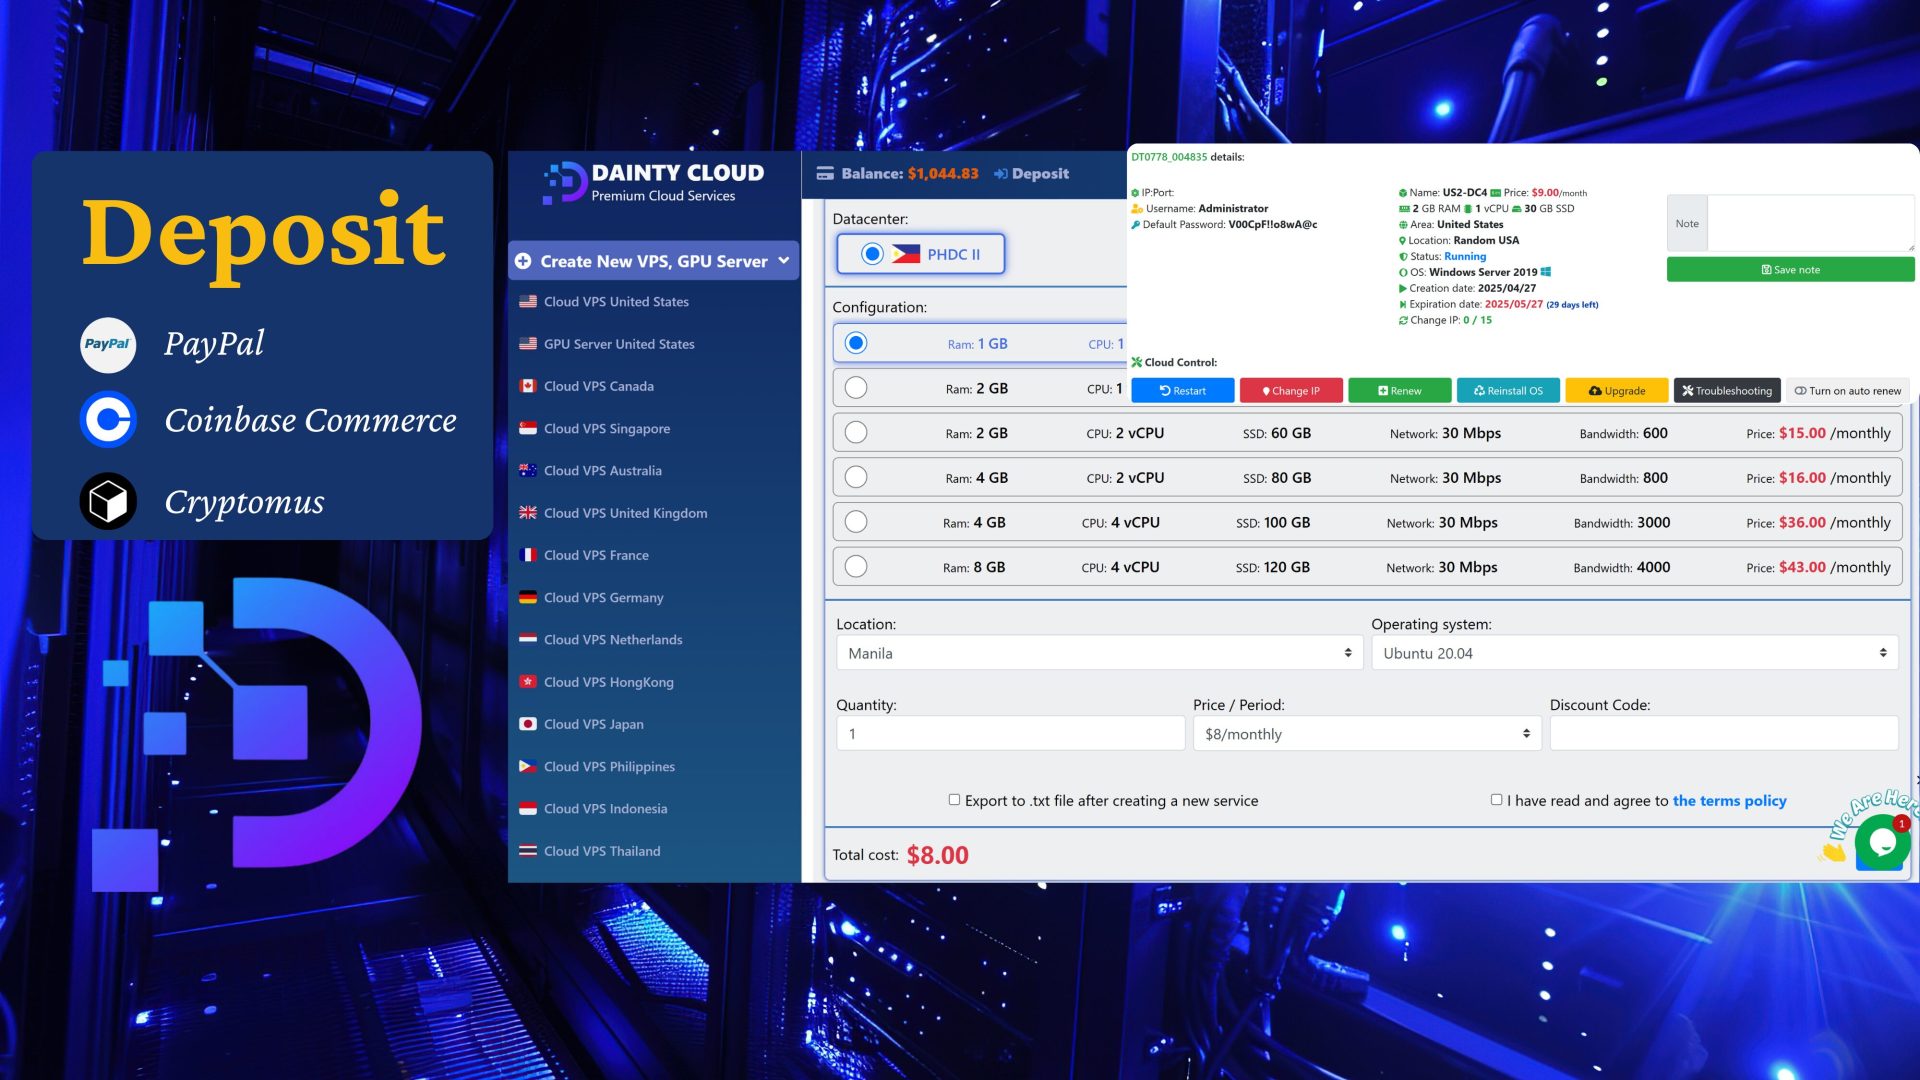Open Cloud VPS Philippines menu item
Viewport: 1920px width, 1080px height.
[609, 766]
